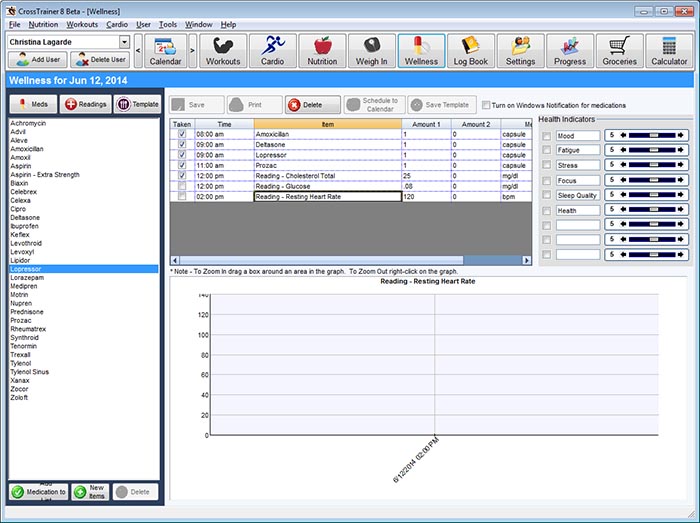Show the Meds list
The height and width of the screenshot is (523, 700).
[33, 104]
